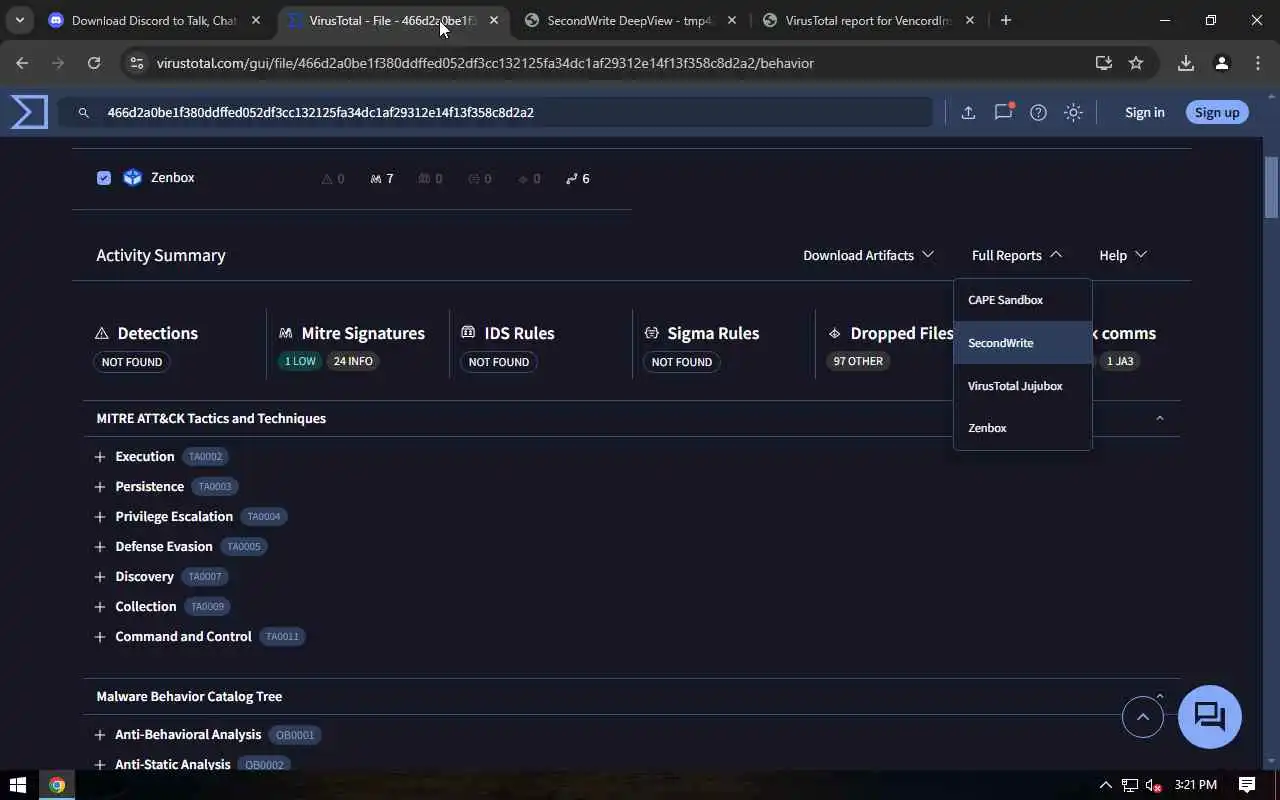Go back to previous page

(x=22, y=63)
